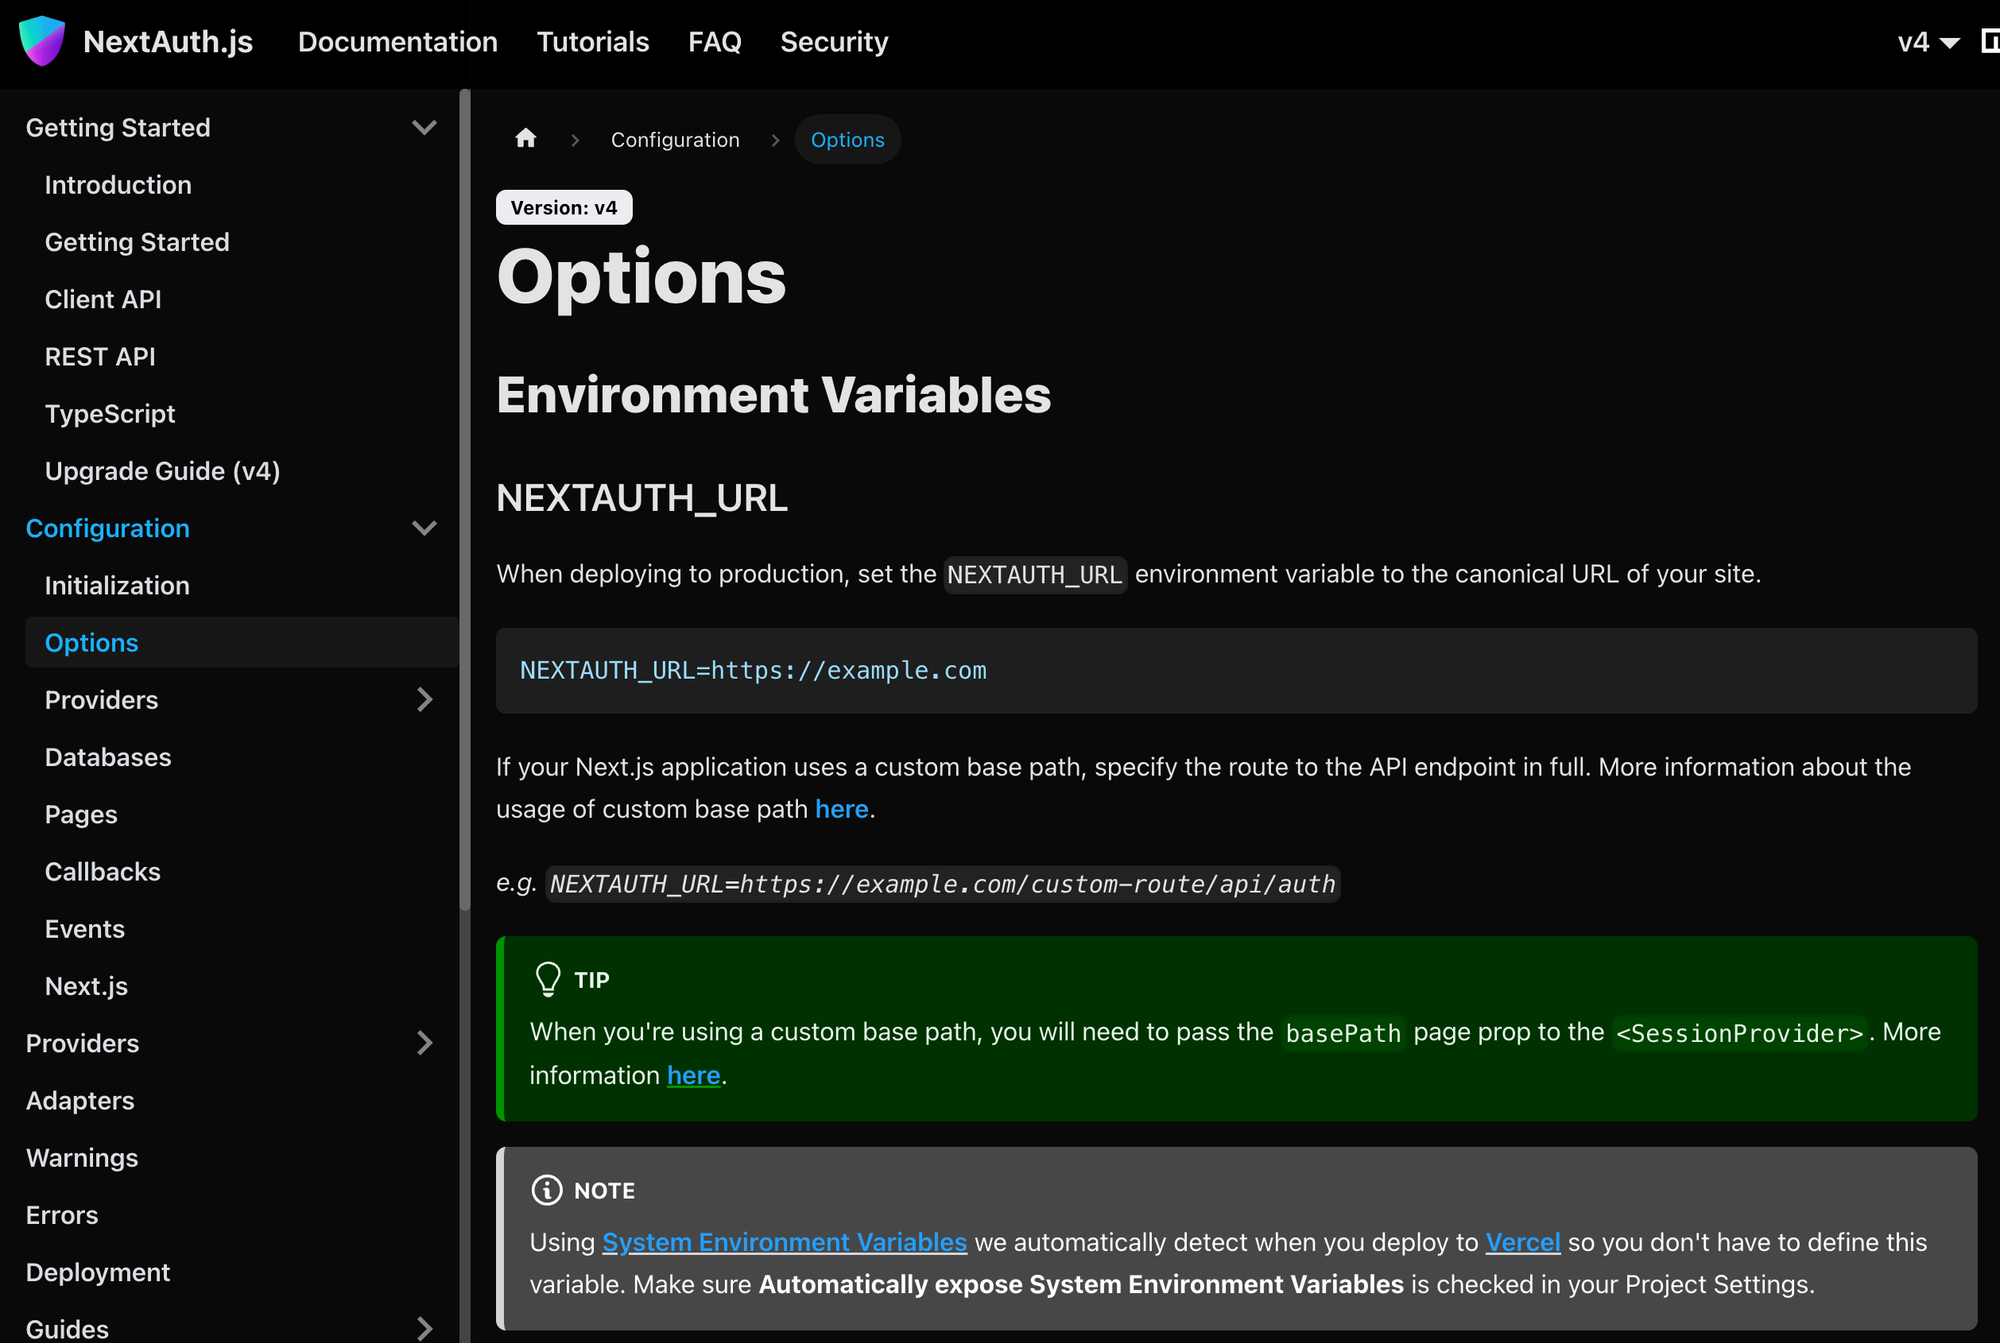The image size is (2000, 1343).
Task: Click the 'Version: v4' badge
Action: click(564, 207)
